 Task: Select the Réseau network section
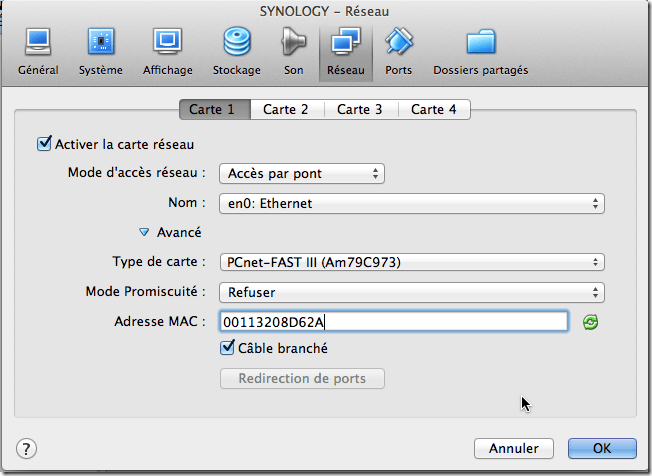[x=346, y=52]
